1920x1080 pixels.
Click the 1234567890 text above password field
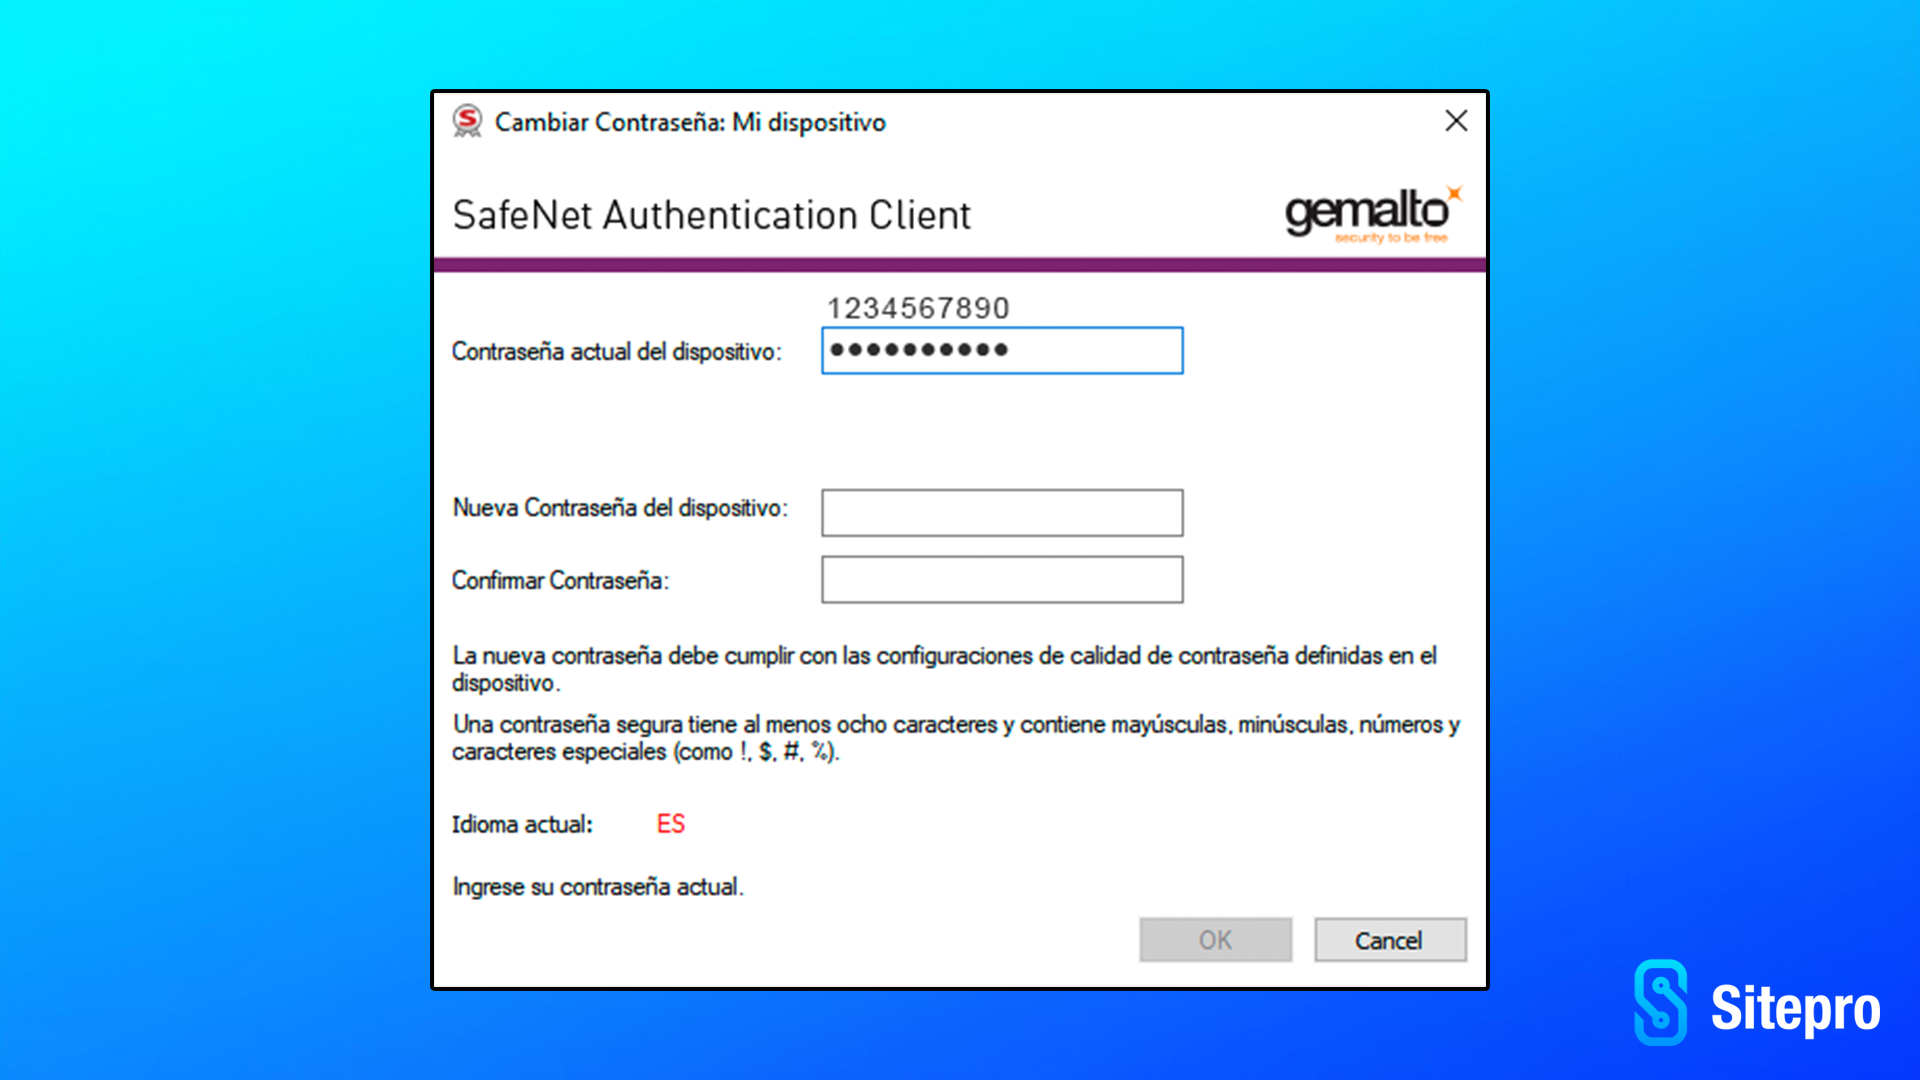[918, 308]
